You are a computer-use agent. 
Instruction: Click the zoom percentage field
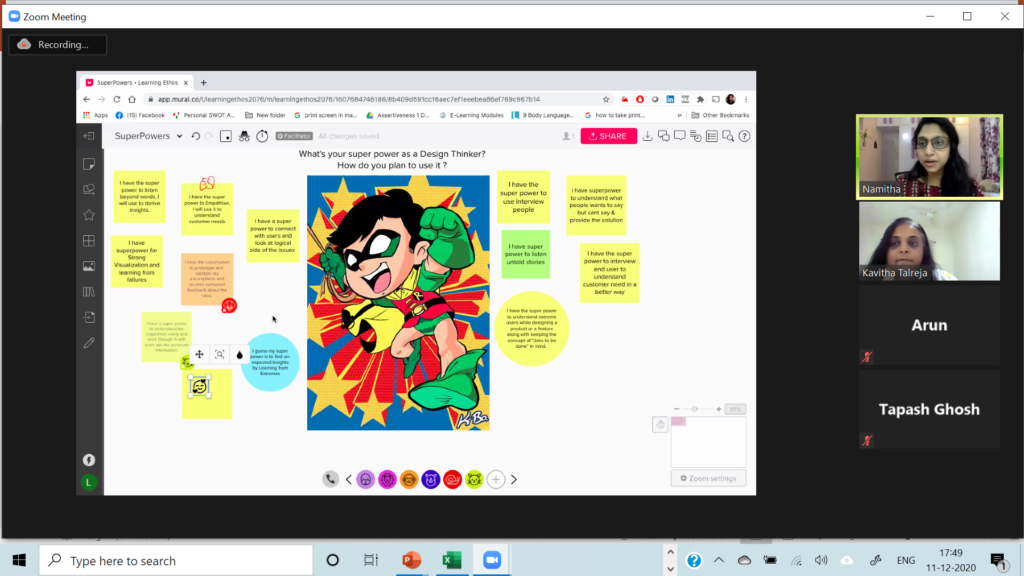pyautogui.click(x=735, y=409)
